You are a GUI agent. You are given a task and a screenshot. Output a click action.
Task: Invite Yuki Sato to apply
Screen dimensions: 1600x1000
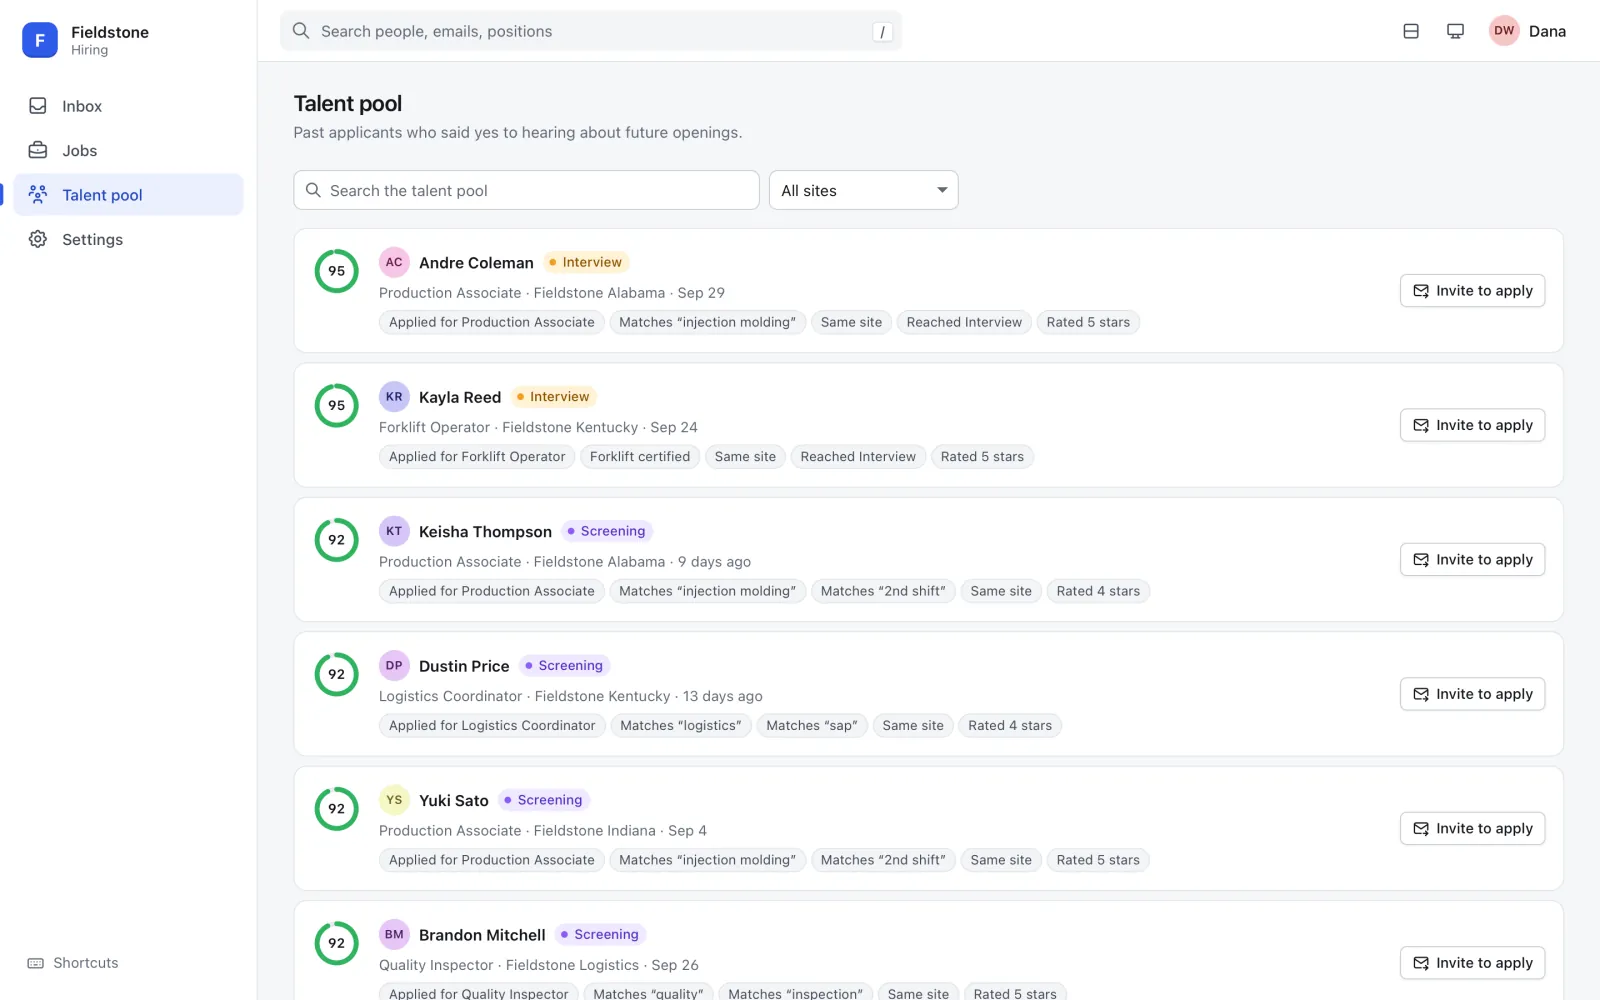[x=1472, y=829]
